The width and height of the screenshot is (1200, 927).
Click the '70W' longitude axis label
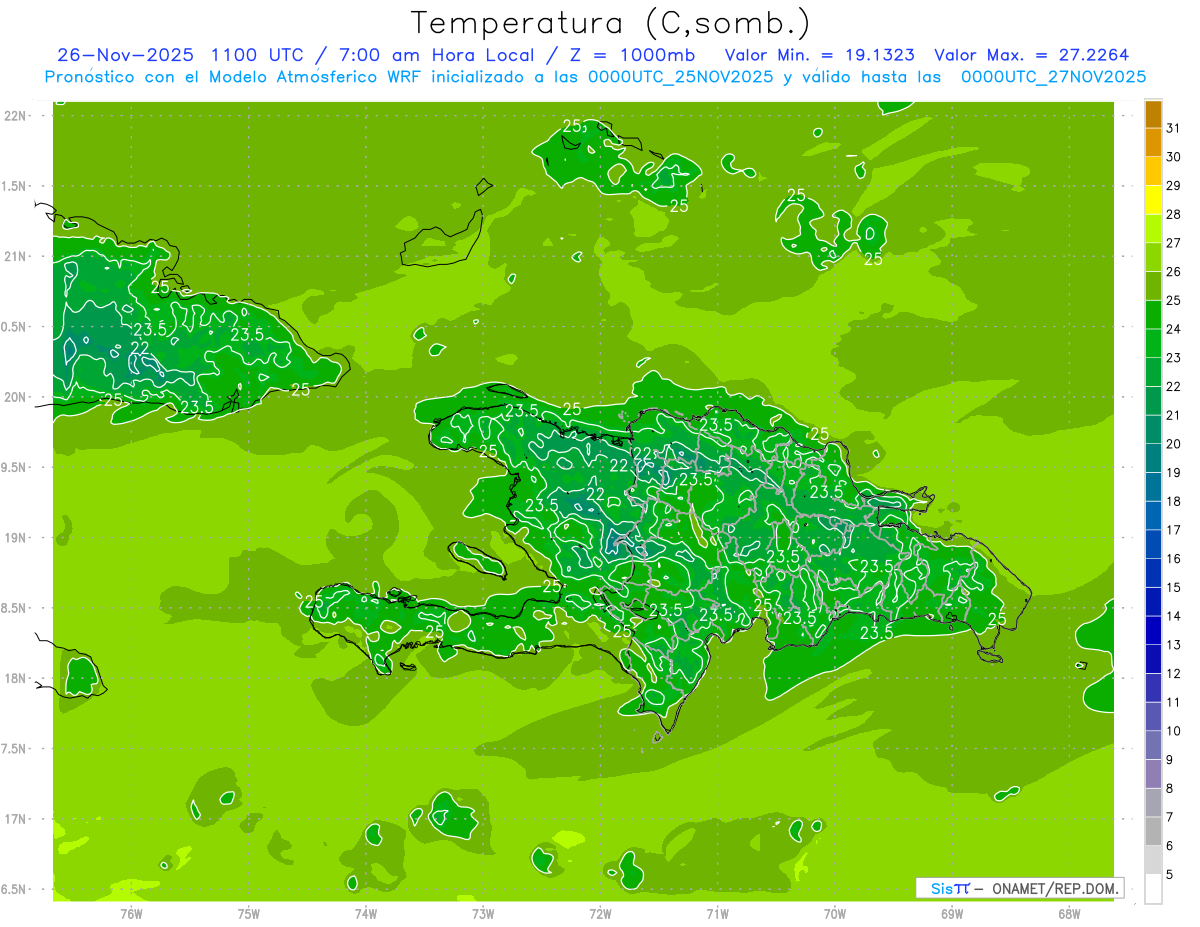835,913
